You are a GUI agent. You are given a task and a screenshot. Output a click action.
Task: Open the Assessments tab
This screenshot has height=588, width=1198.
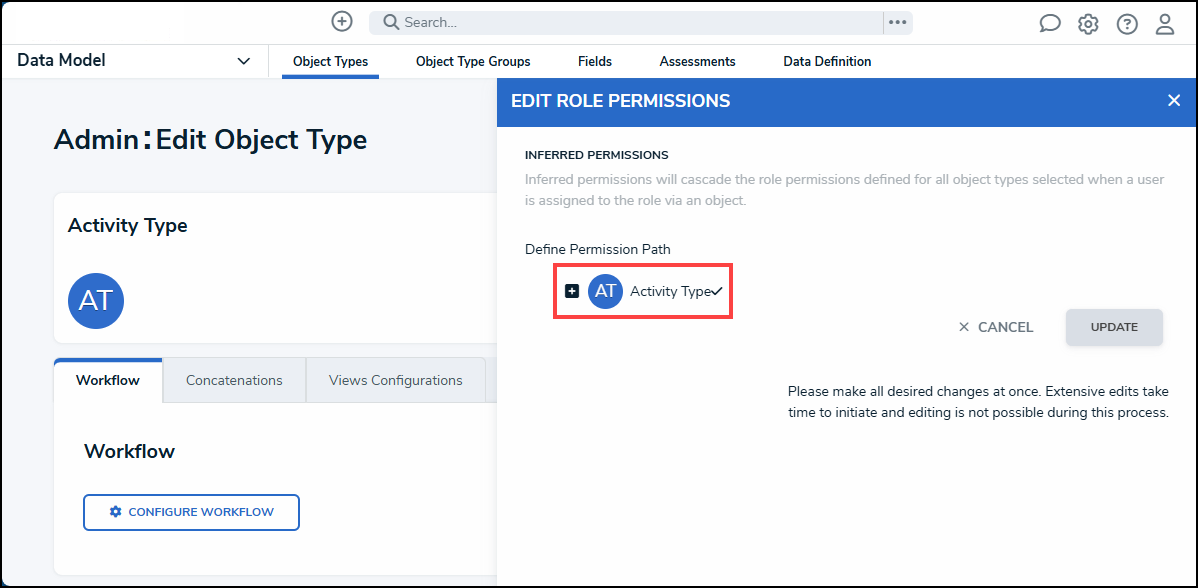point(697,62)
